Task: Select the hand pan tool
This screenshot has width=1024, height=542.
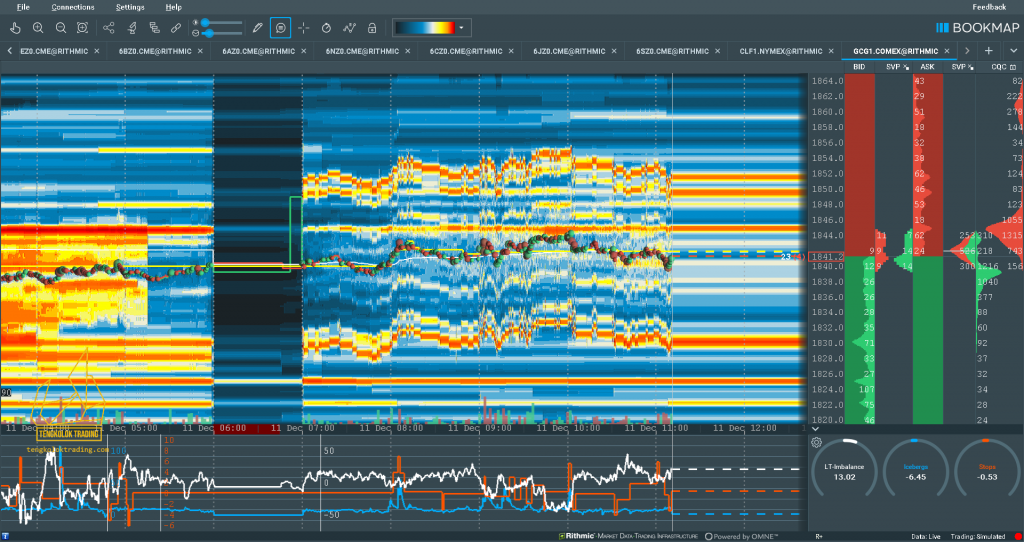Action: point(14,28)
